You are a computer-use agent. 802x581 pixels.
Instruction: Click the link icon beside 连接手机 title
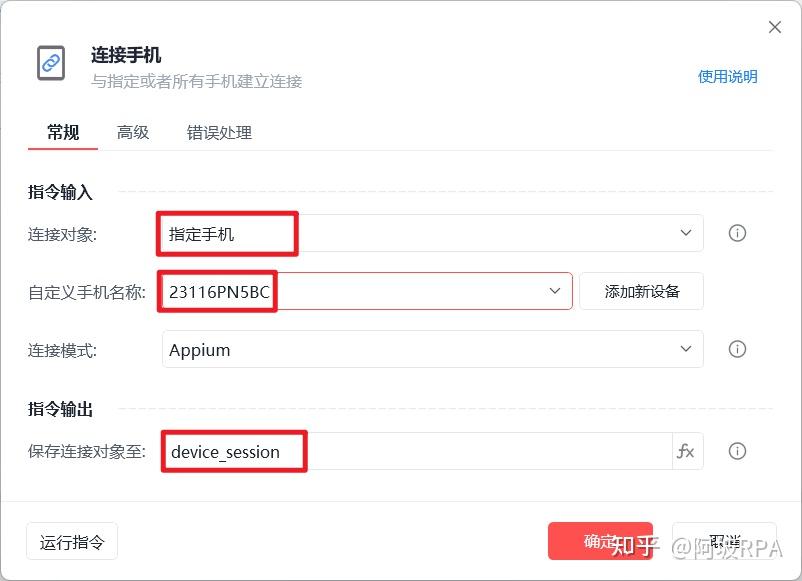coord(51,63)
